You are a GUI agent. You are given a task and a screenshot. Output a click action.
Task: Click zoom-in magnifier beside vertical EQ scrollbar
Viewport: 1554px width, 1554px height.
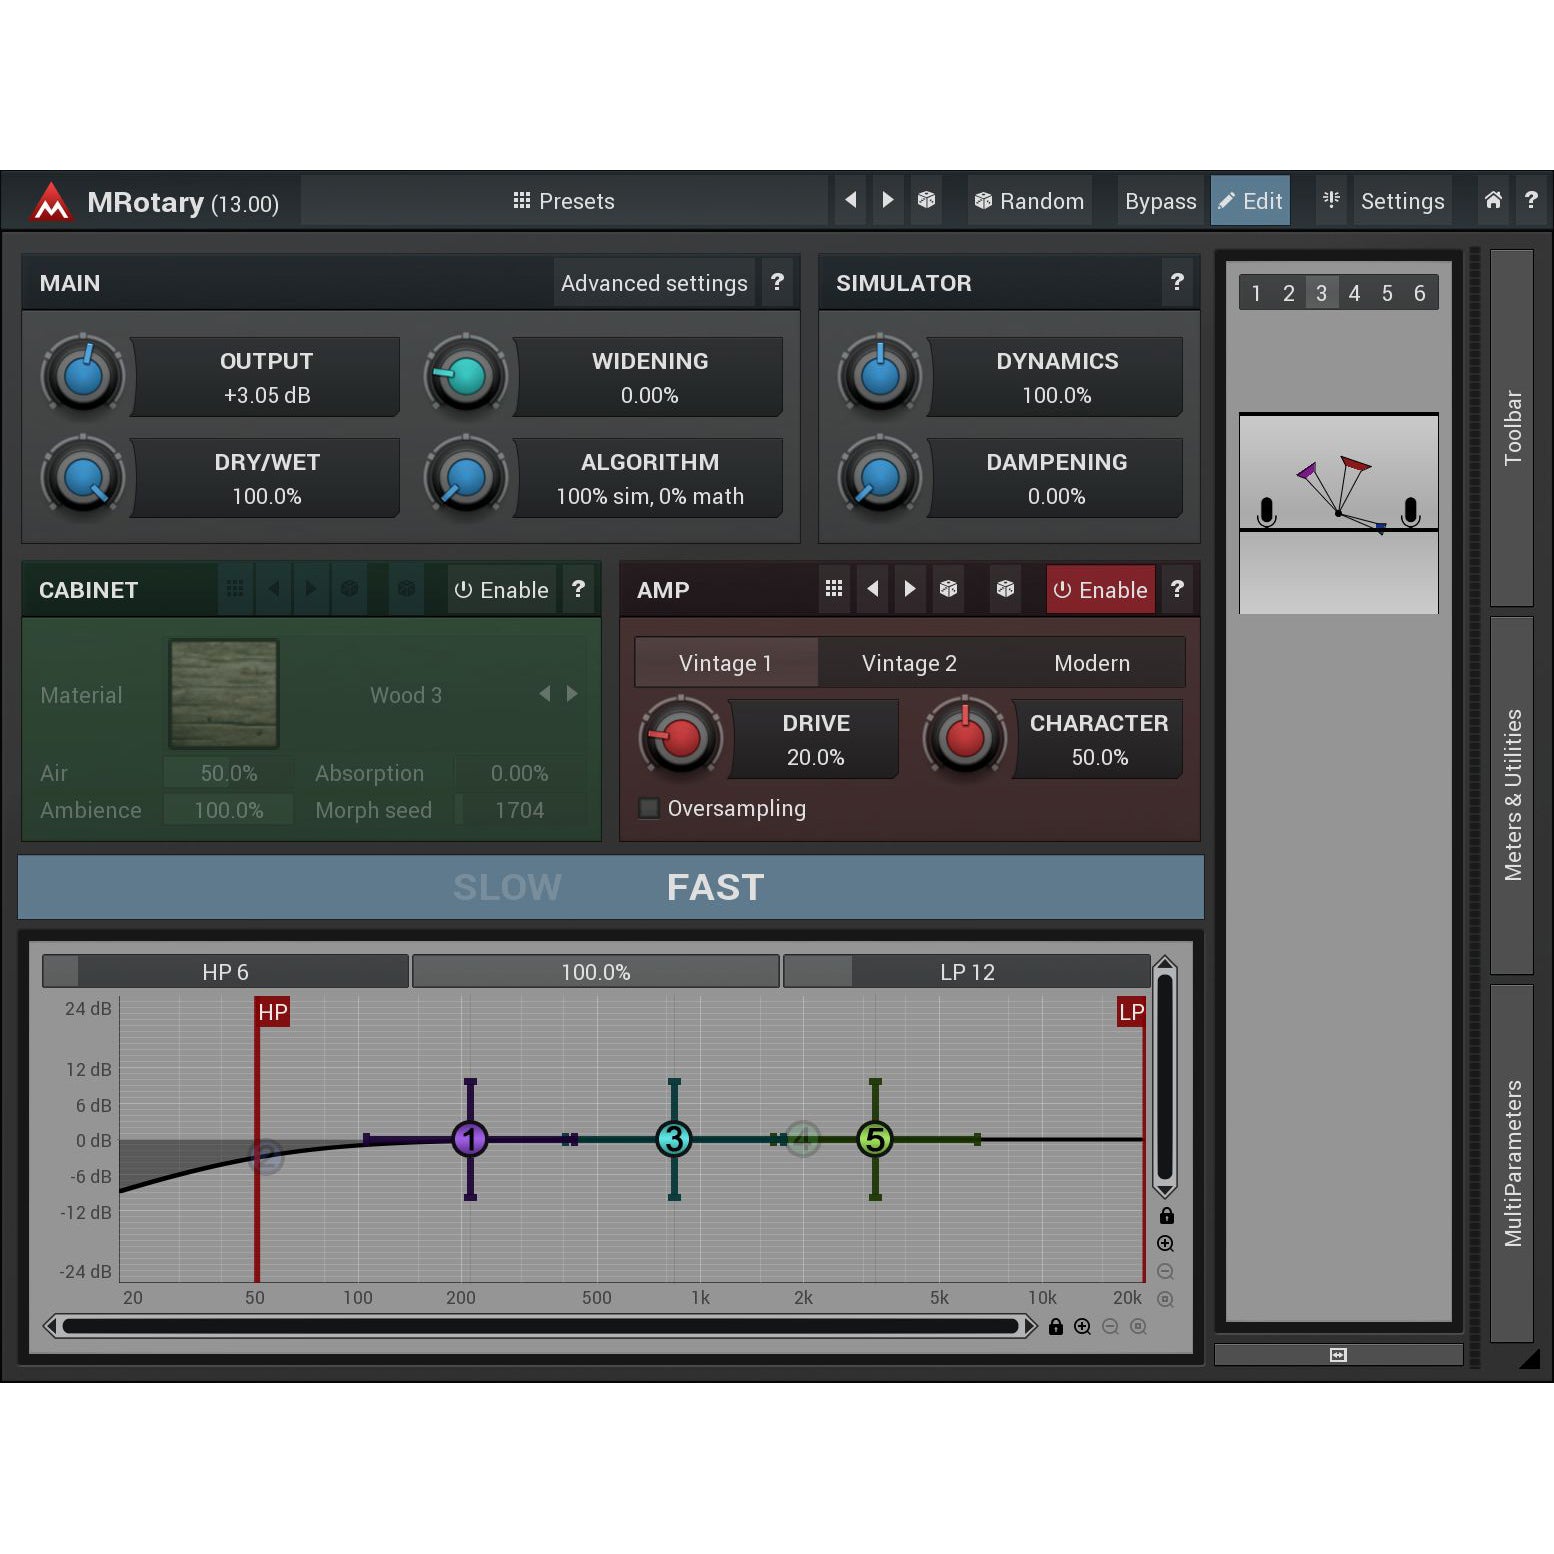point(1165,1244)
